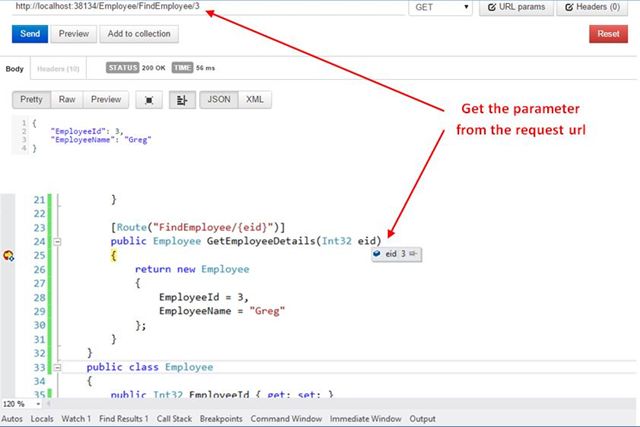Click the request URL field
The image size is (640, 427).
pyautogui.click(x=208, y=7)
